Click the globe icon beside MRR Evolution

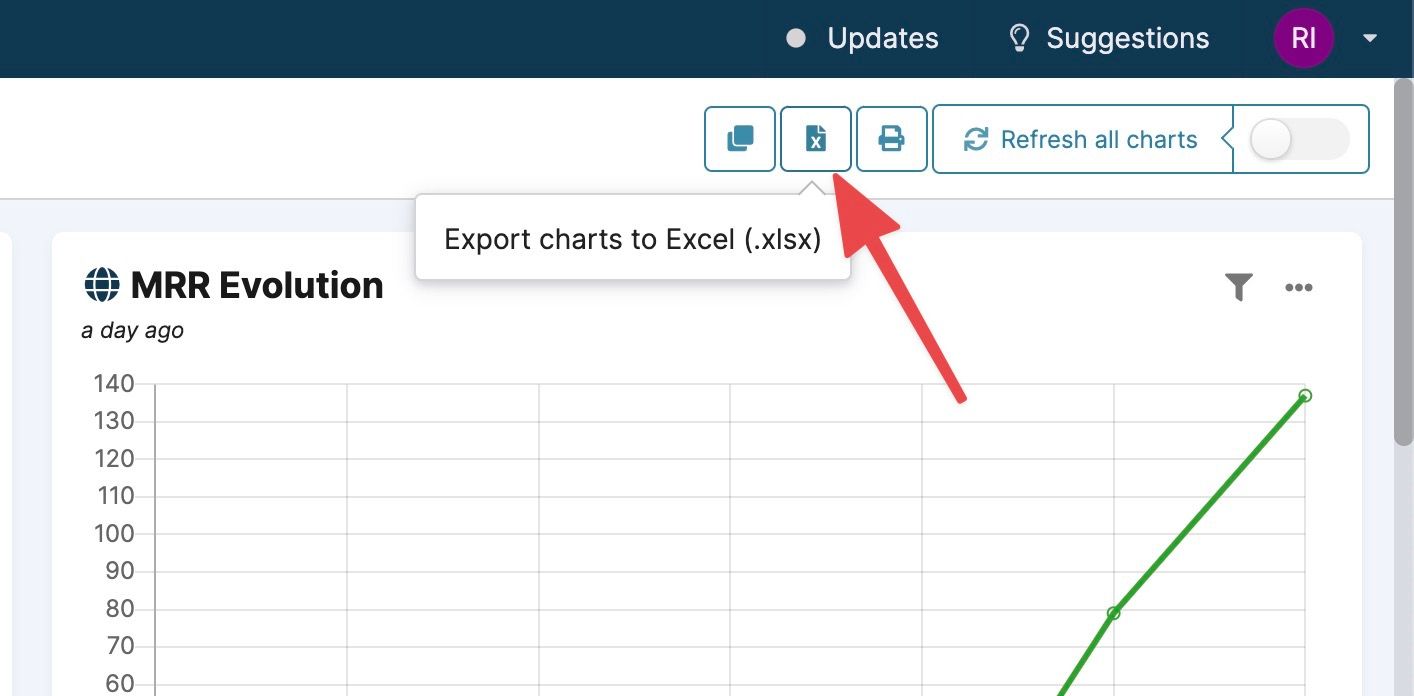click(x=101, y=286)
